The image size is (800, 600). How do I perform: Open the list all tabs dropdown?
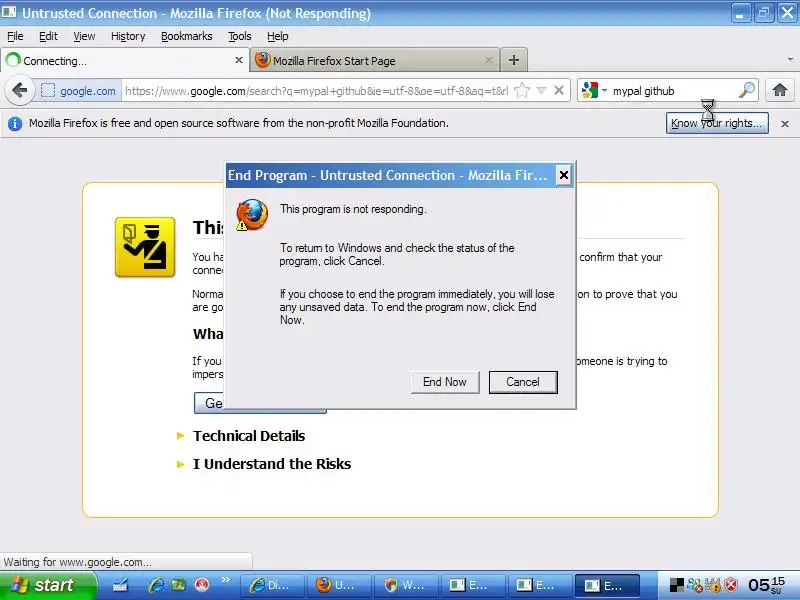coord(790,60)
